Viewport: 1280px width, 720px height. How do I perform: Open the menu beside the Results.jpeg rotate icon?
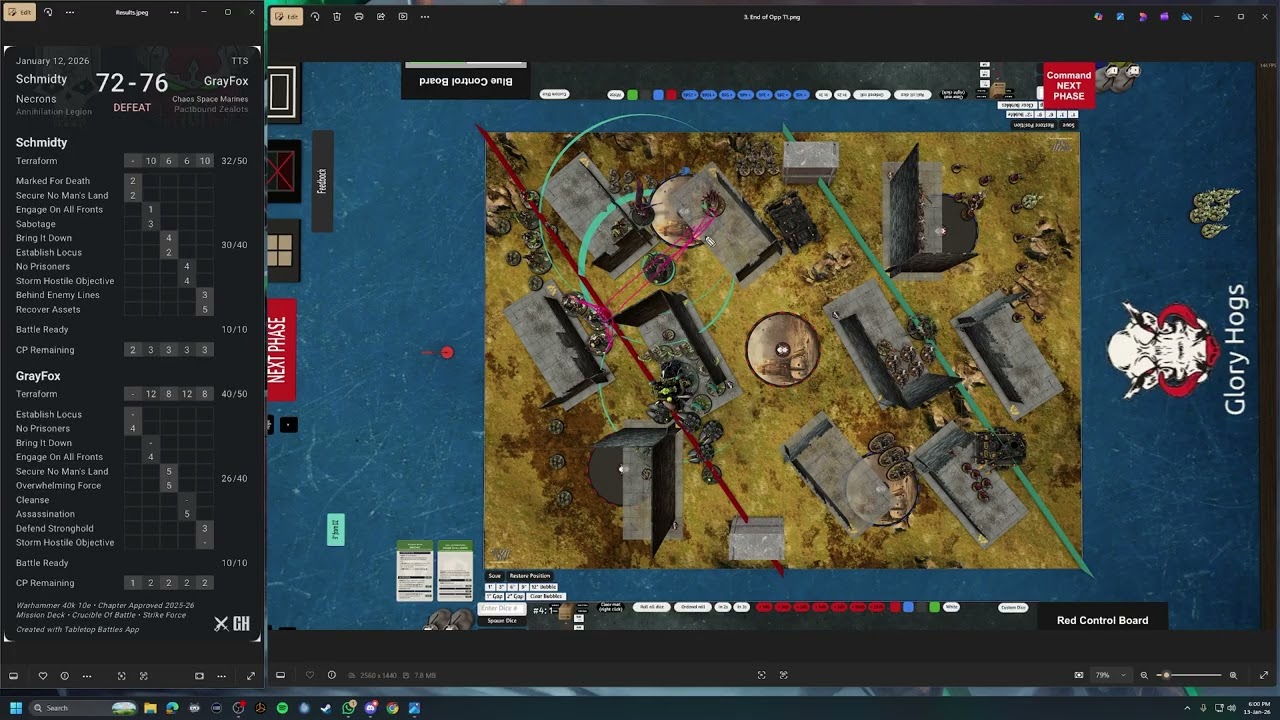click(70, 12)
